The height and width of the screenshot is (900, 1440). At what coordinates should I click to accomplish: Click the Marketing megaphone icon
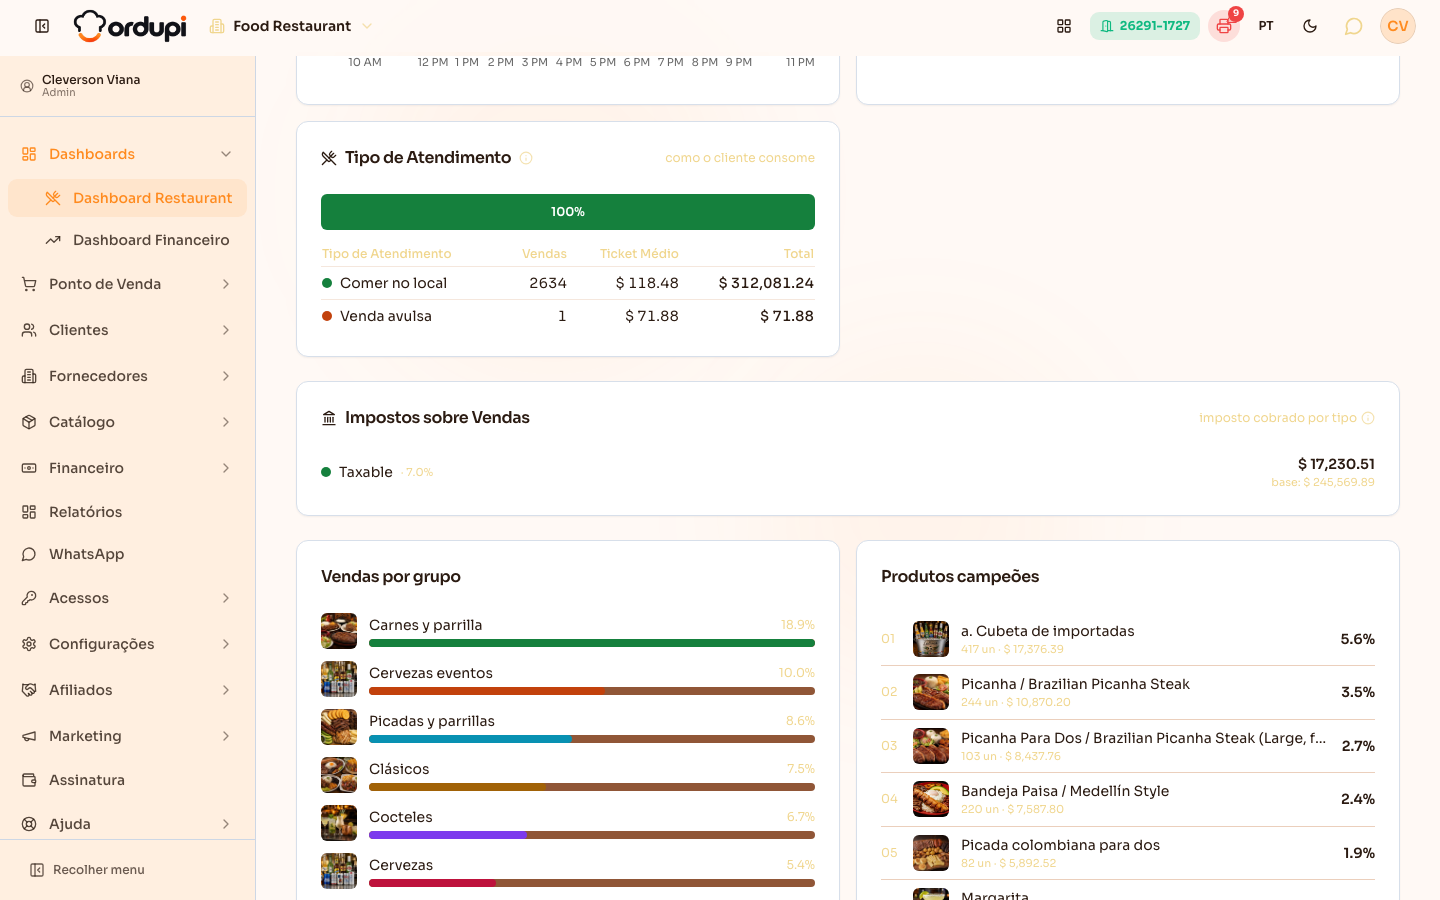point(29,736)
